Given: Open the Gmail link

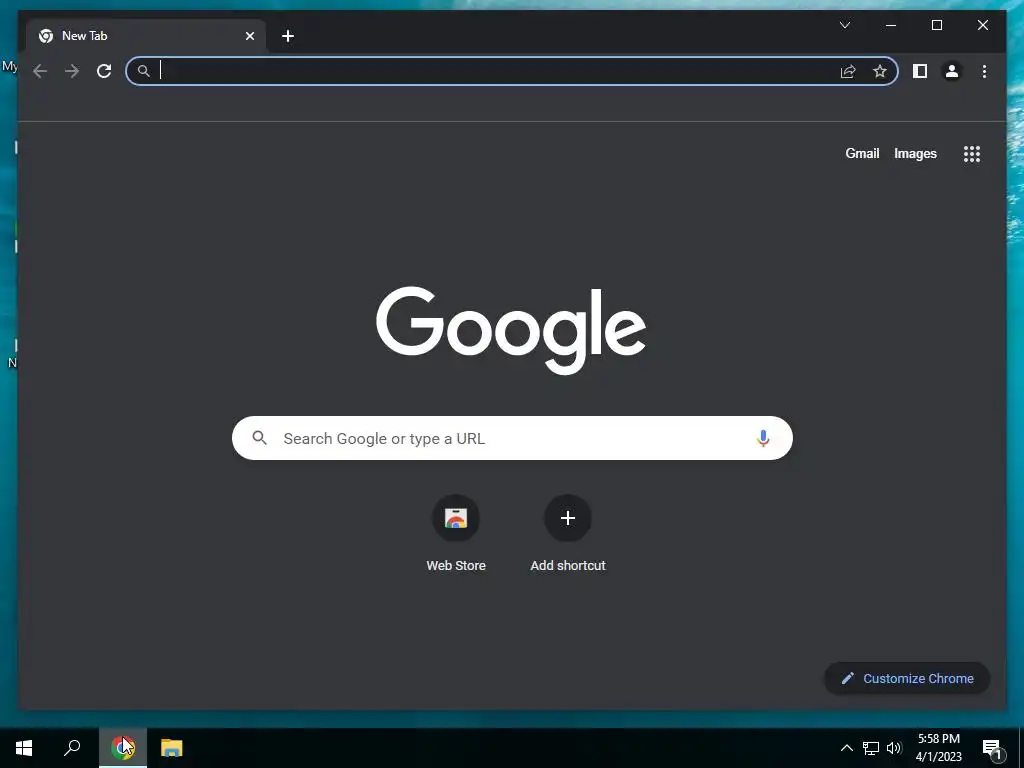Looking at the screenshot, I should (862, 153).
